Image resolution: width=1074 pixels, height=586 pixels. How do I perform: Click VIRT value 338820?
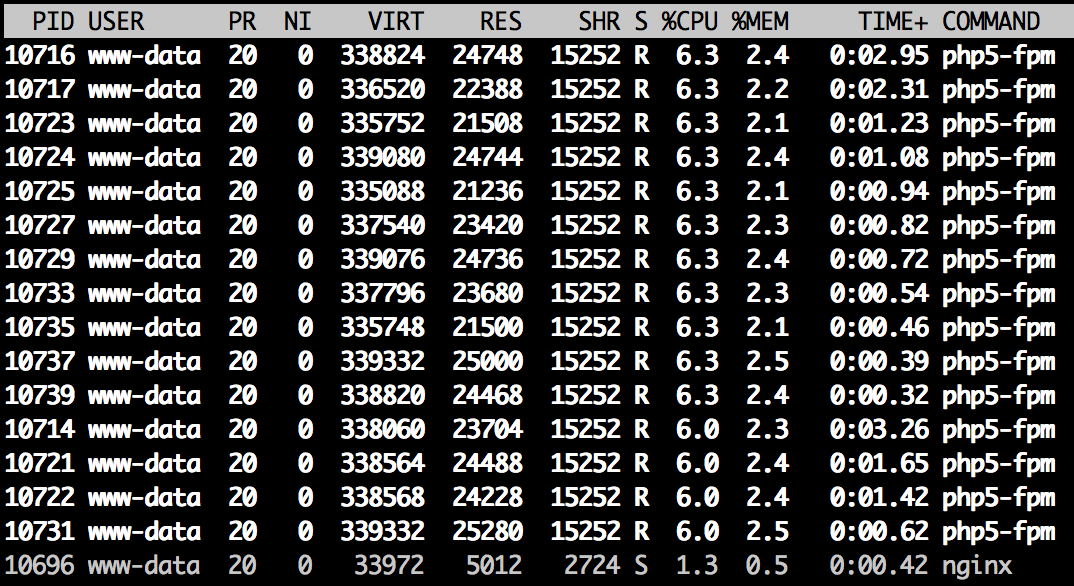(x=382, y=396)
